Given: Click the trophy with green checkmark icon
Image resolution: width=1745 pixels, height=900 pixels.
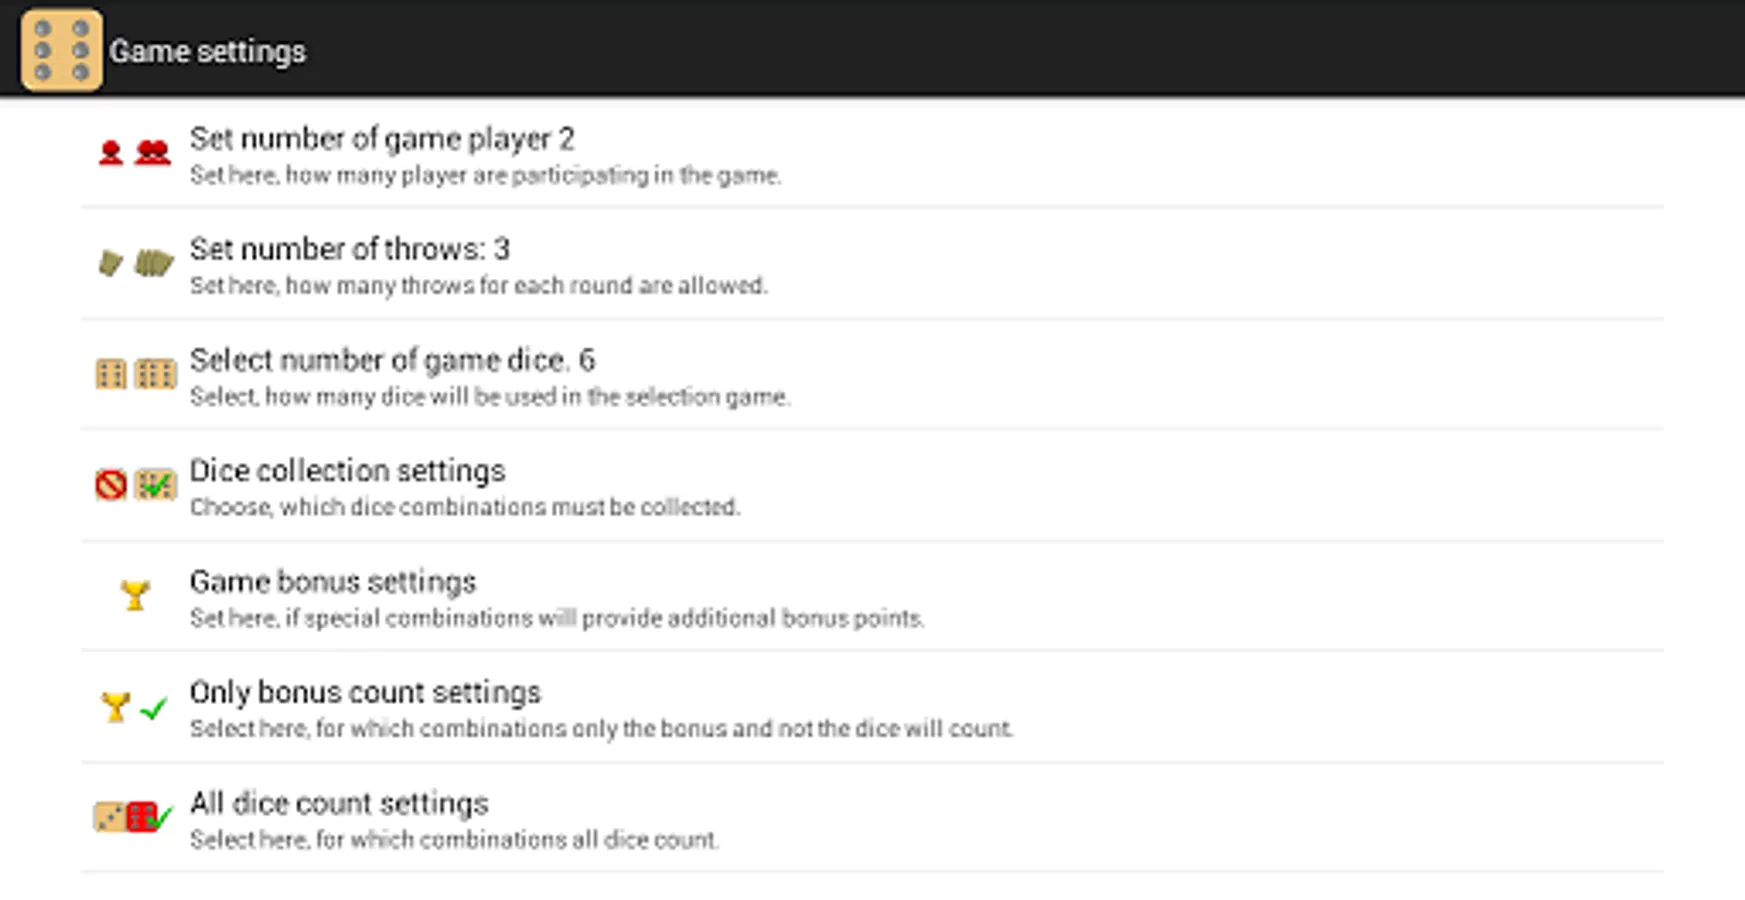Looking at the screenshot, I should coord(134,708).
